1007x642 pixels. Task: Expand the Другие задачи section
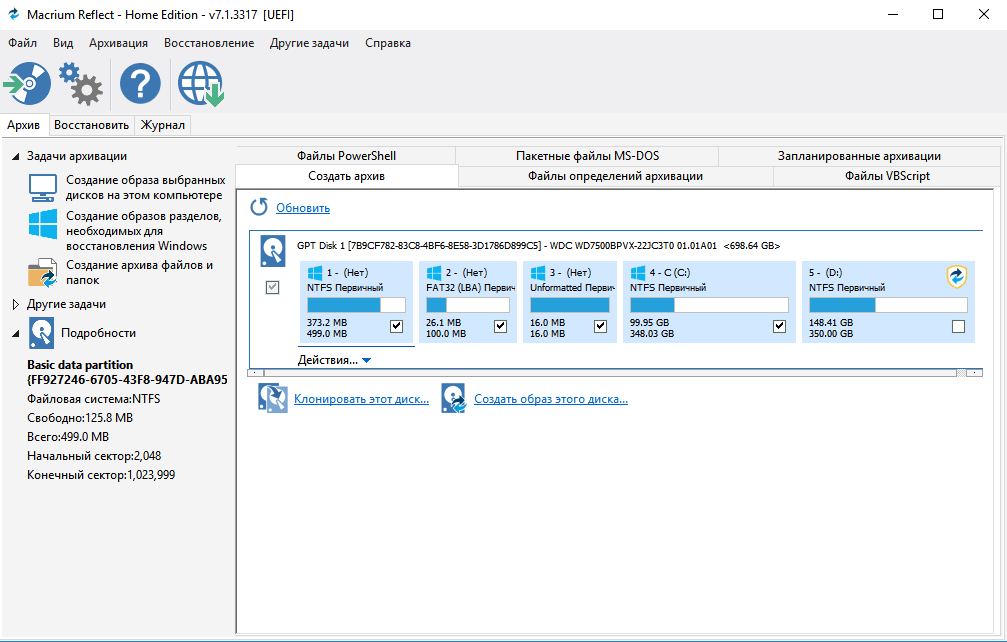15,304
